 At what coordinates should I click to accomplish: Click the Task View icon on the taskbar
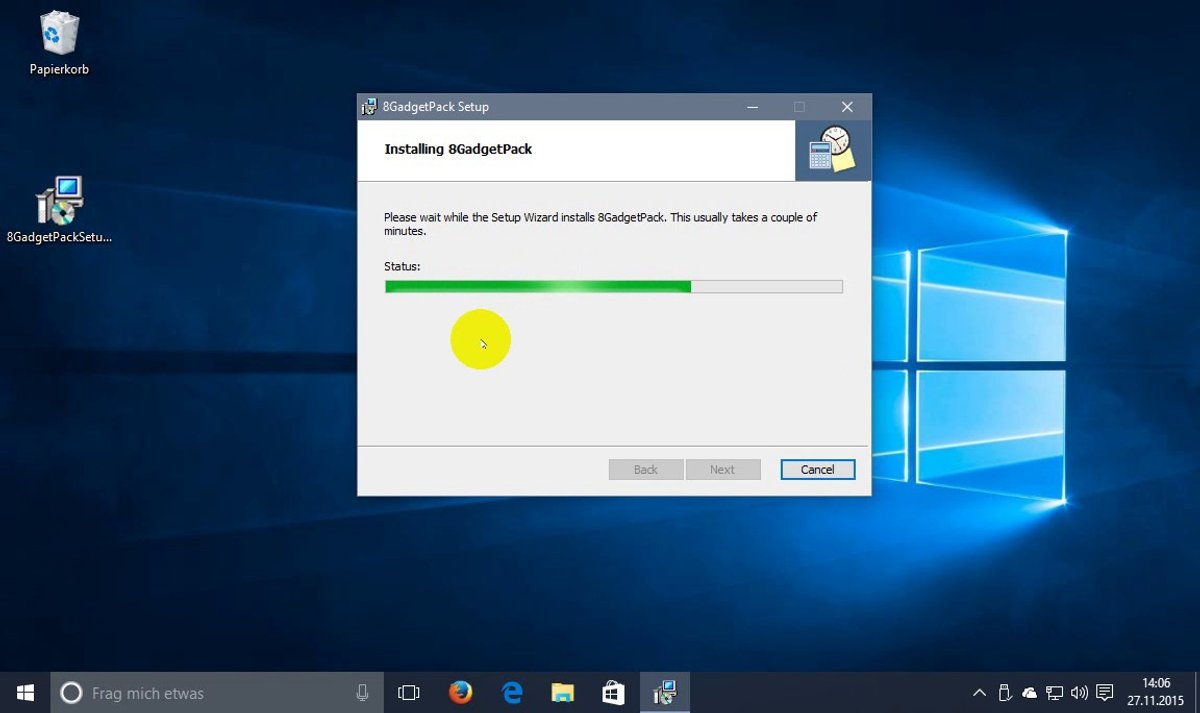(x=409, y=691)
